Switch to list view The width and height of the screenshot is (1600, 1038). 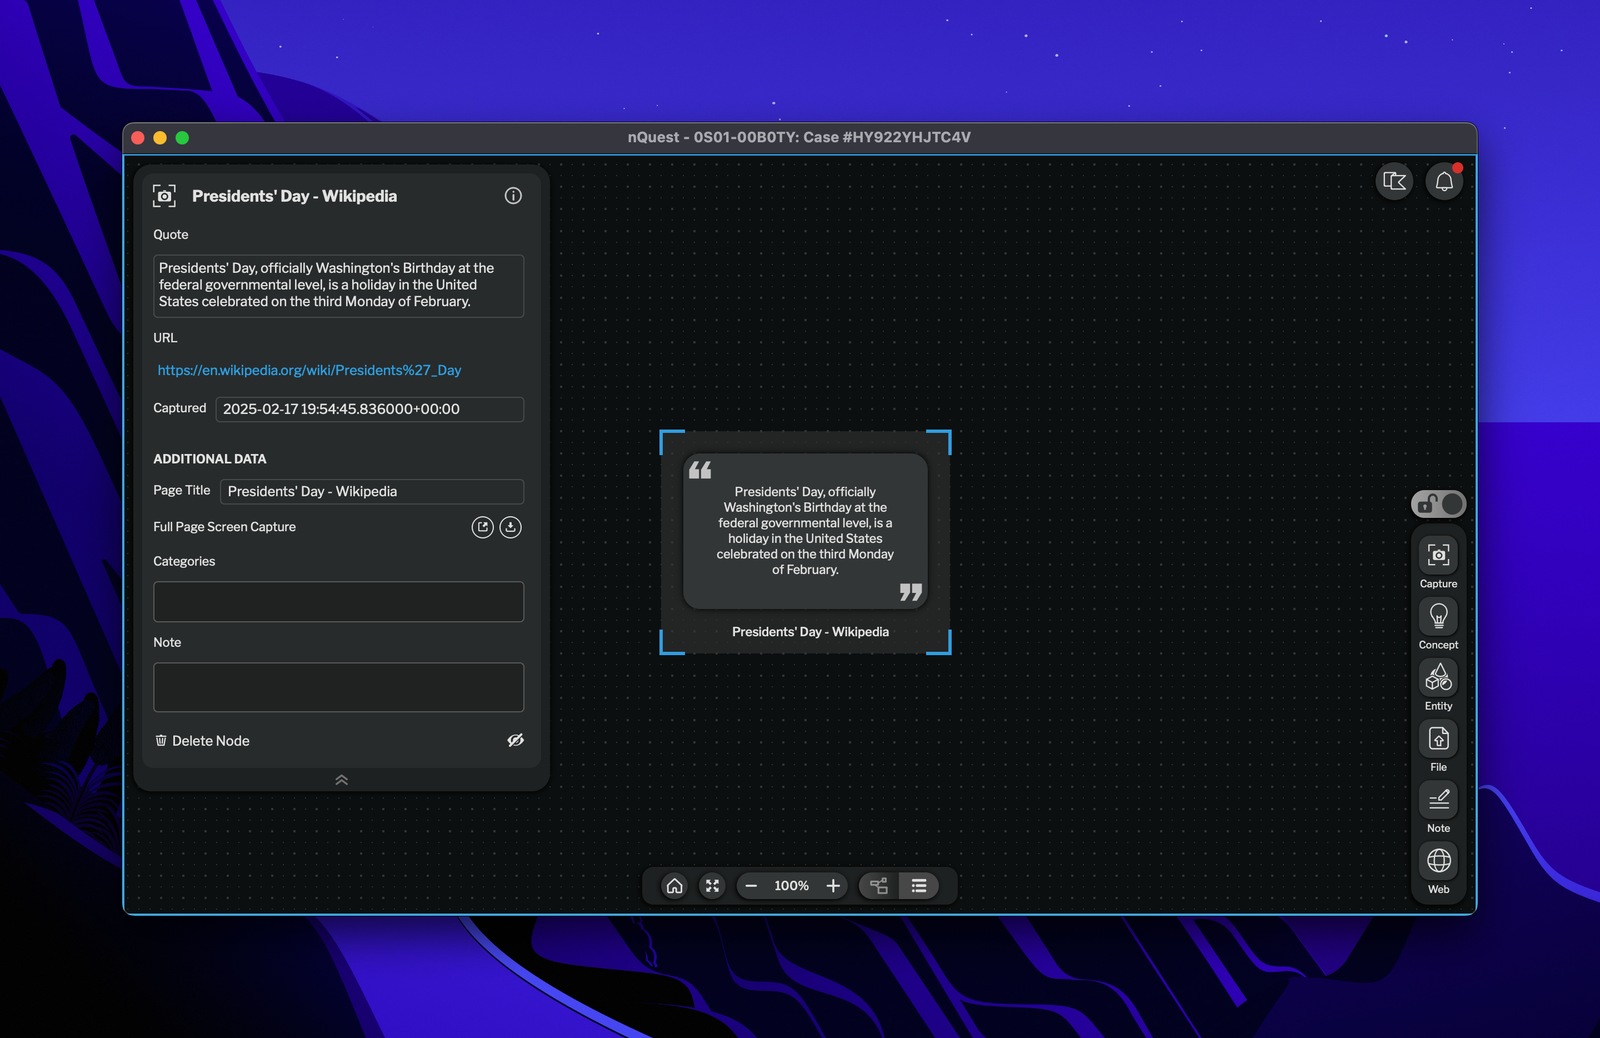(919, 886)
